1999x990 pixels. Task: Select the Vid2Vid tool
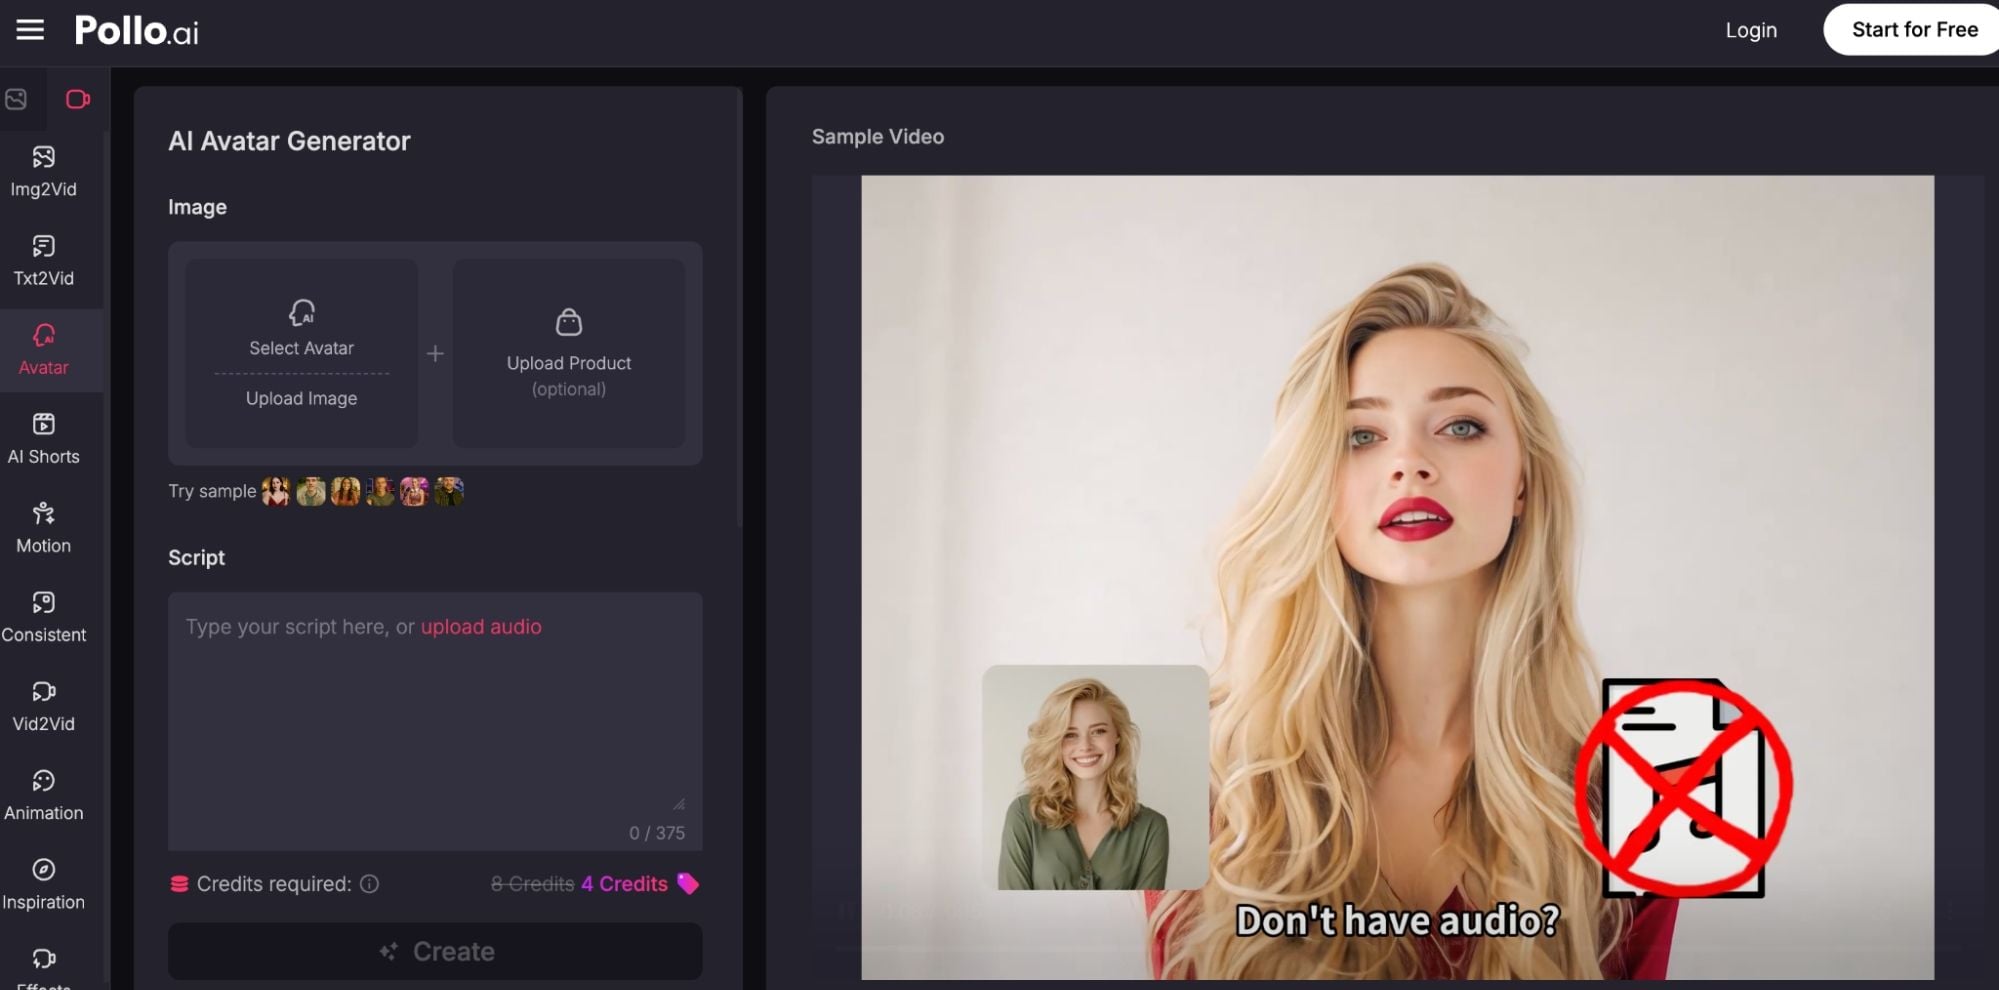click(x=42, y=705)
